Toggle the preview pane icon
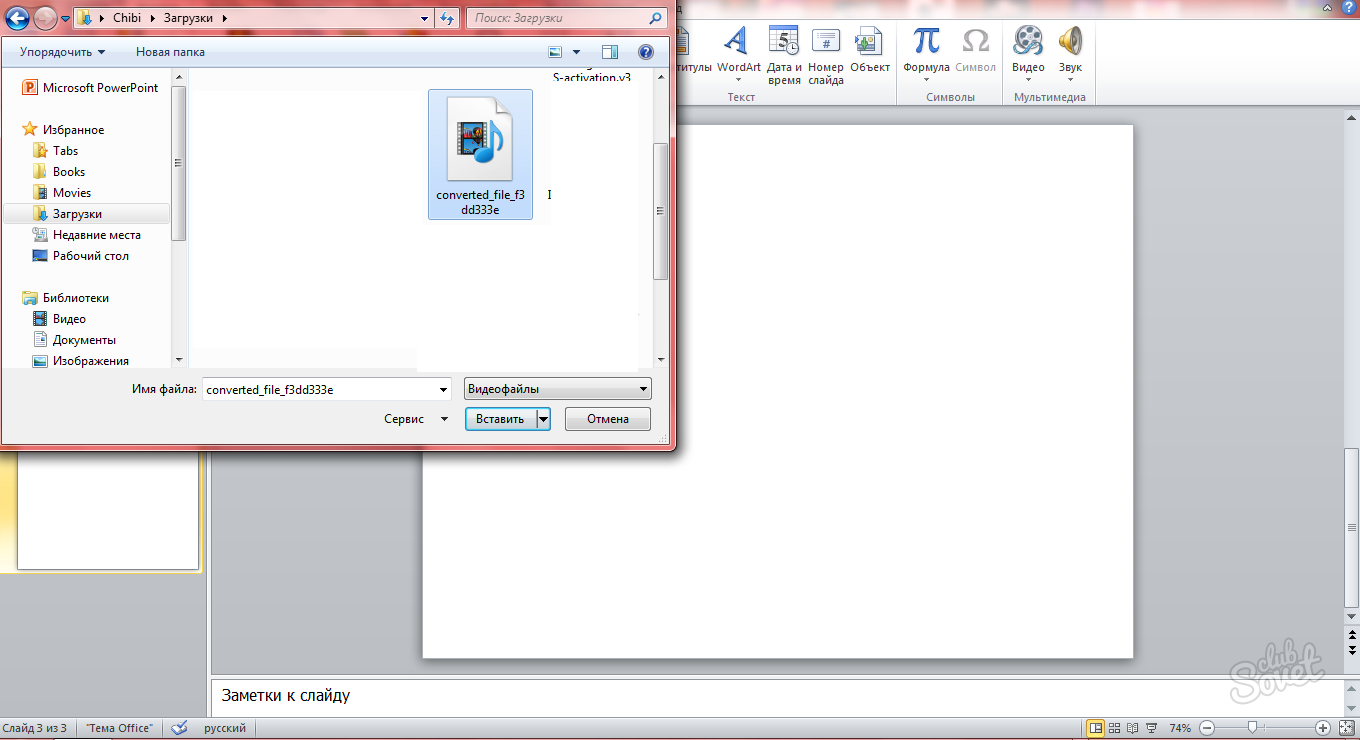The image size is (1360, 740). coord(610,52)
